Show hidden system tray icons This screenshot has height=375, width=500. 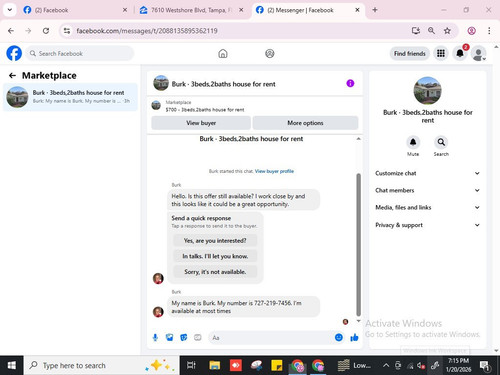[x=386, y=365]
